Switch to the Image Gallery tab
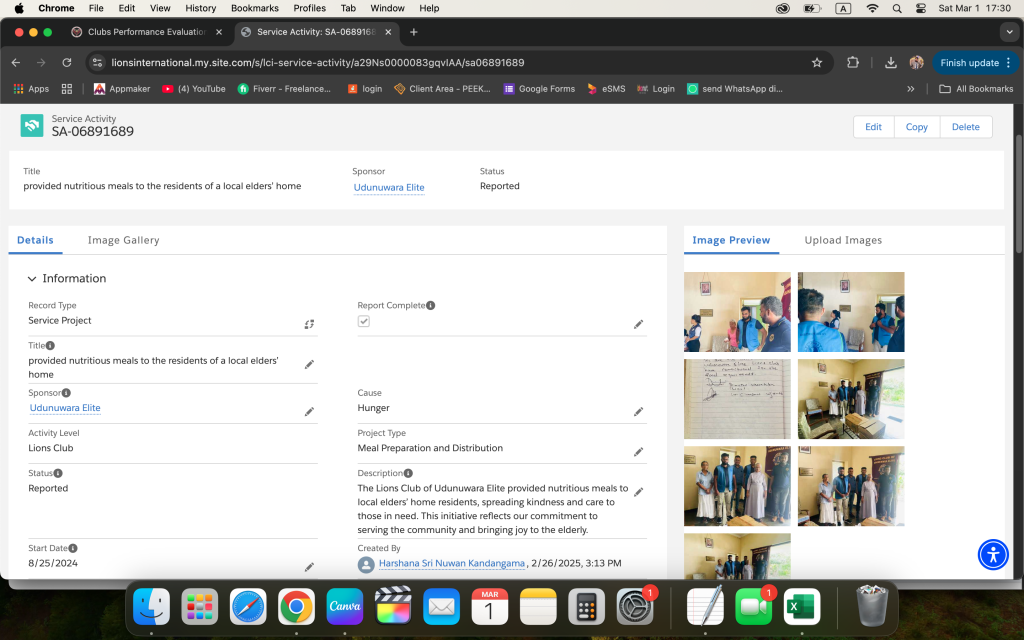Viewport: 1024px width, 640px height. (x=123, y=240)
